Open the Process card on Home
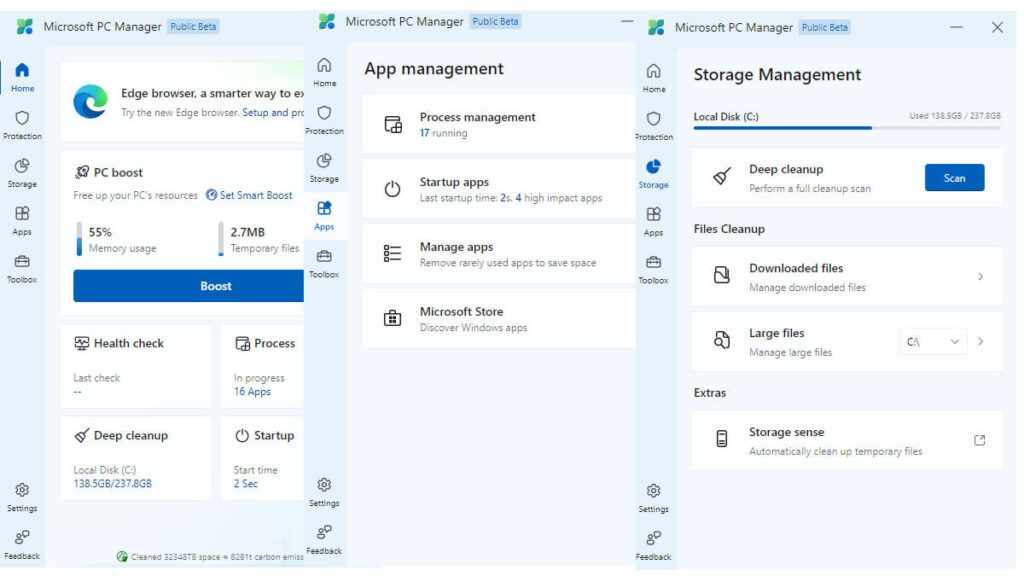The width and height of the screenshot is (1024, 576). point(262,366)
